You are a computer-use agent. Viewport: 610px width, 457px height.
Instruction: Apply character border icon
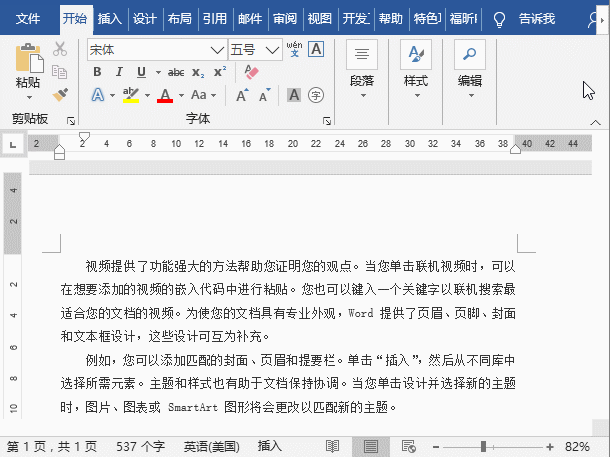point(316,49)
